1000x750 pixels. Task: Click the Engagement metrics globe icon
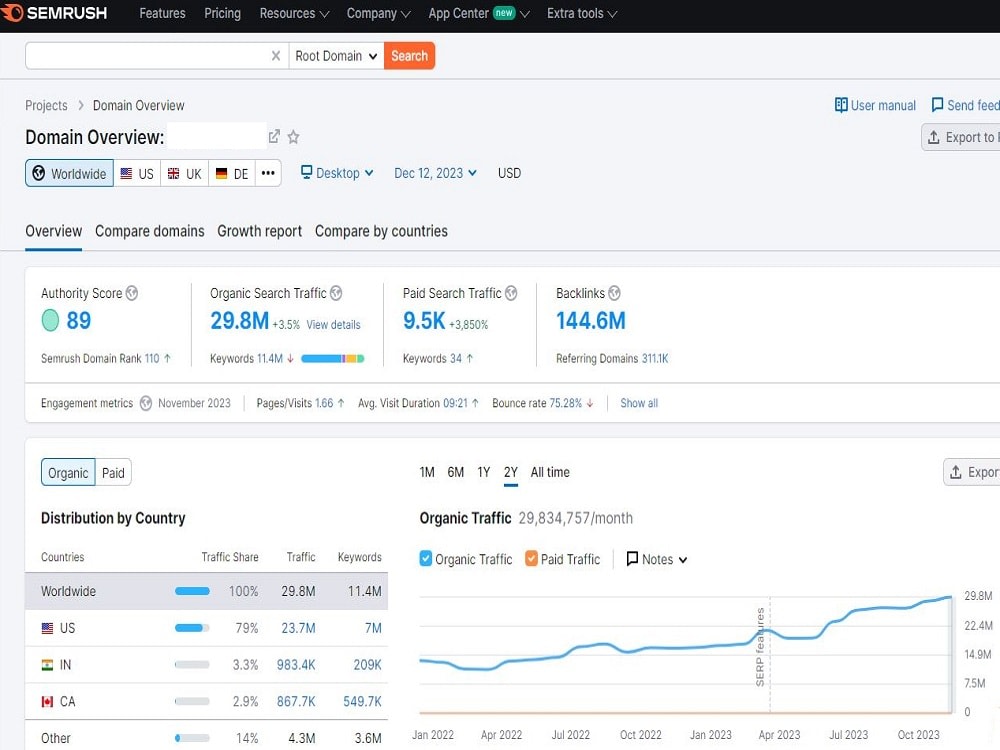146,403
